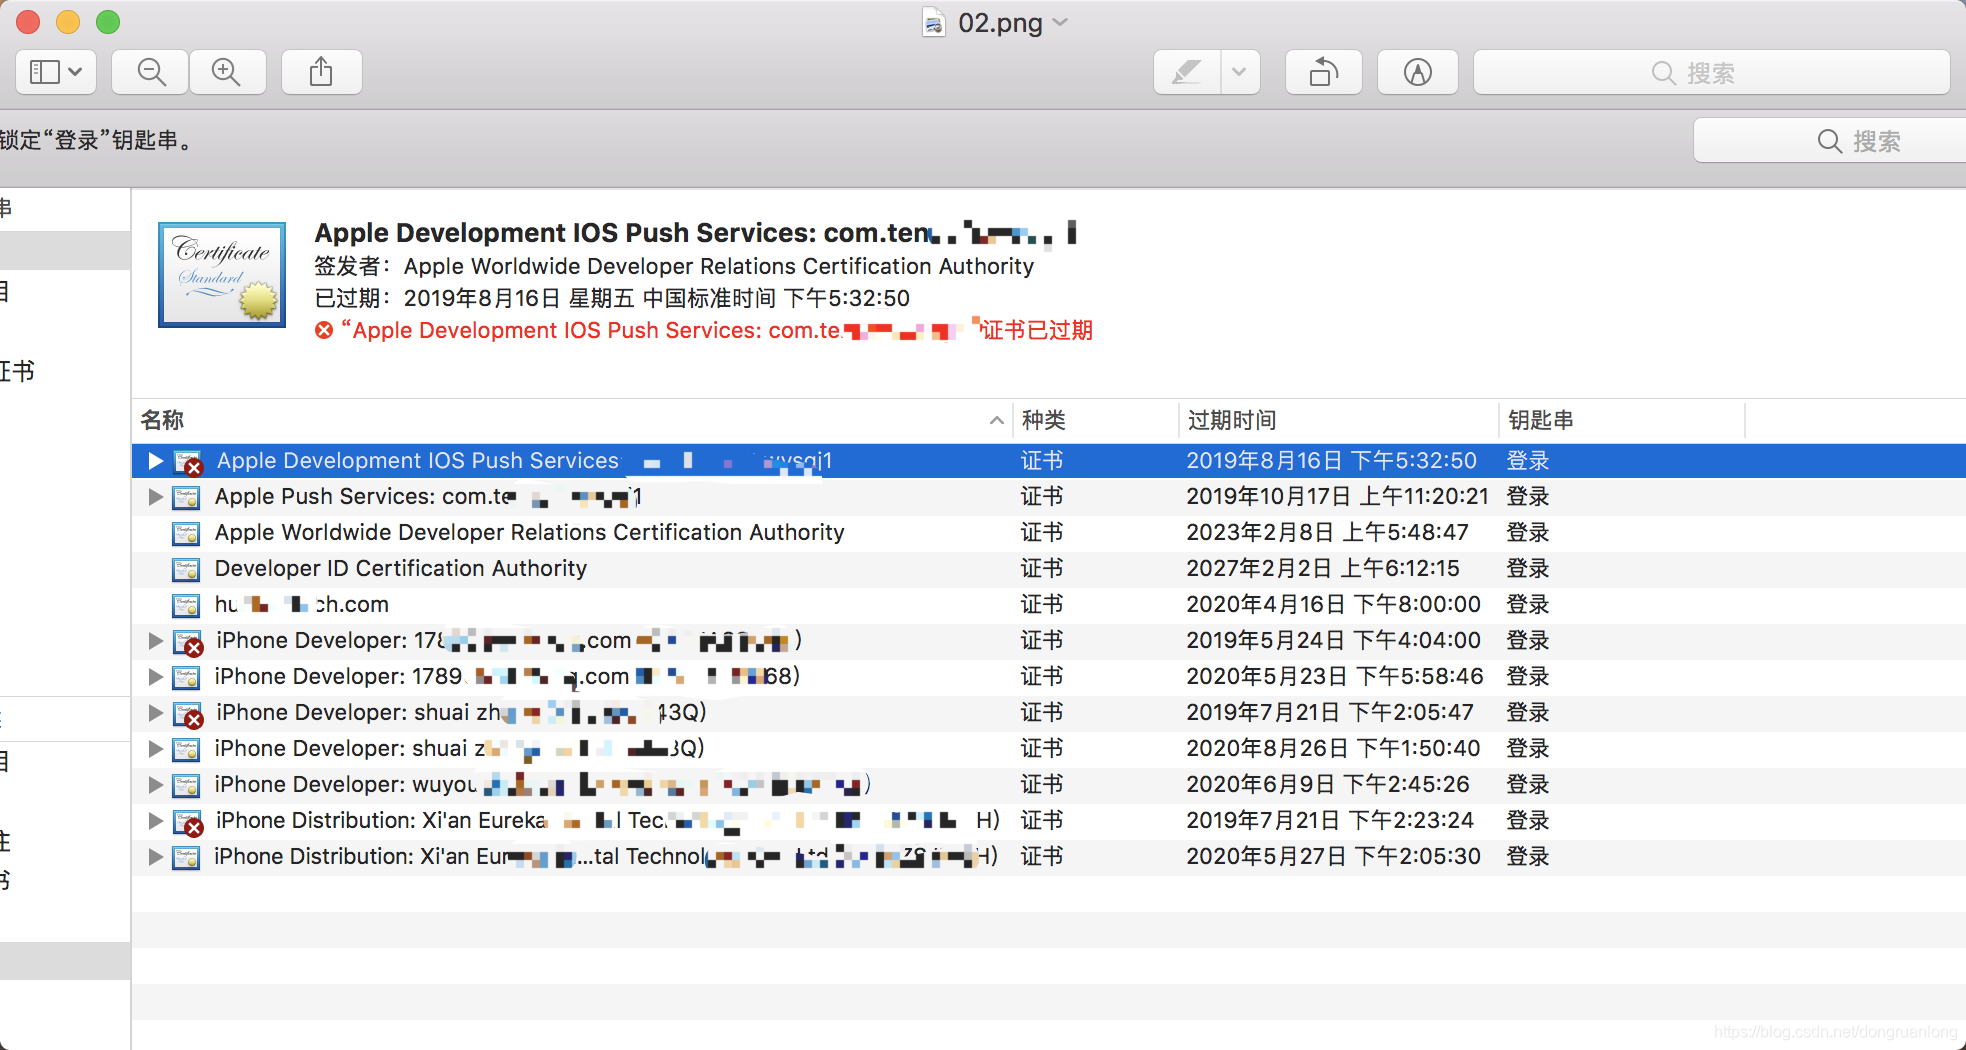Click the certificate icon of iPhone Distribution 2020年5月27日
This screenshot has width=1966, height=1050.
click(x=186, y=857)
